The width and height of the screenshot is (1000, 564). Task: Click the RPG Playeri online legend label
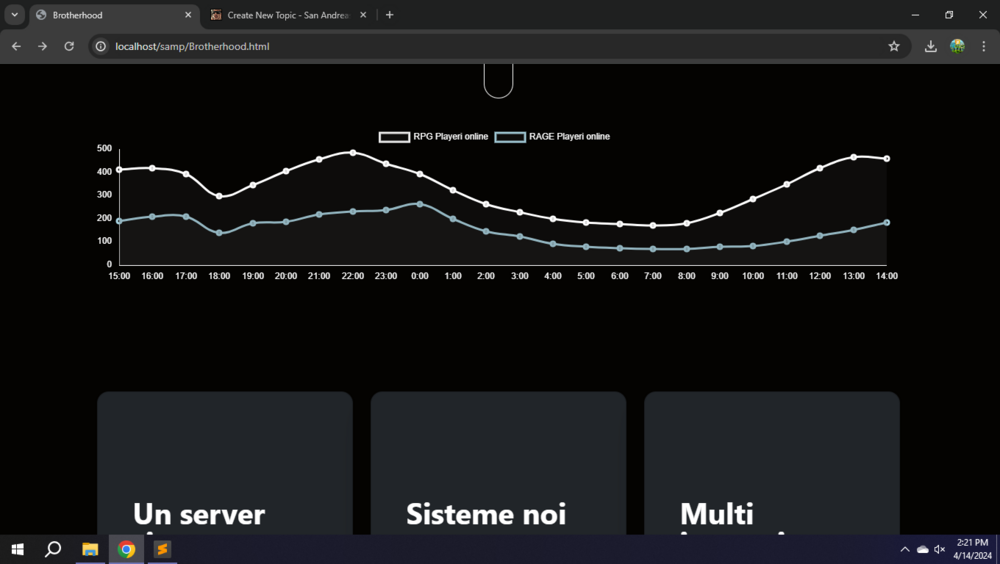[450, 137]
